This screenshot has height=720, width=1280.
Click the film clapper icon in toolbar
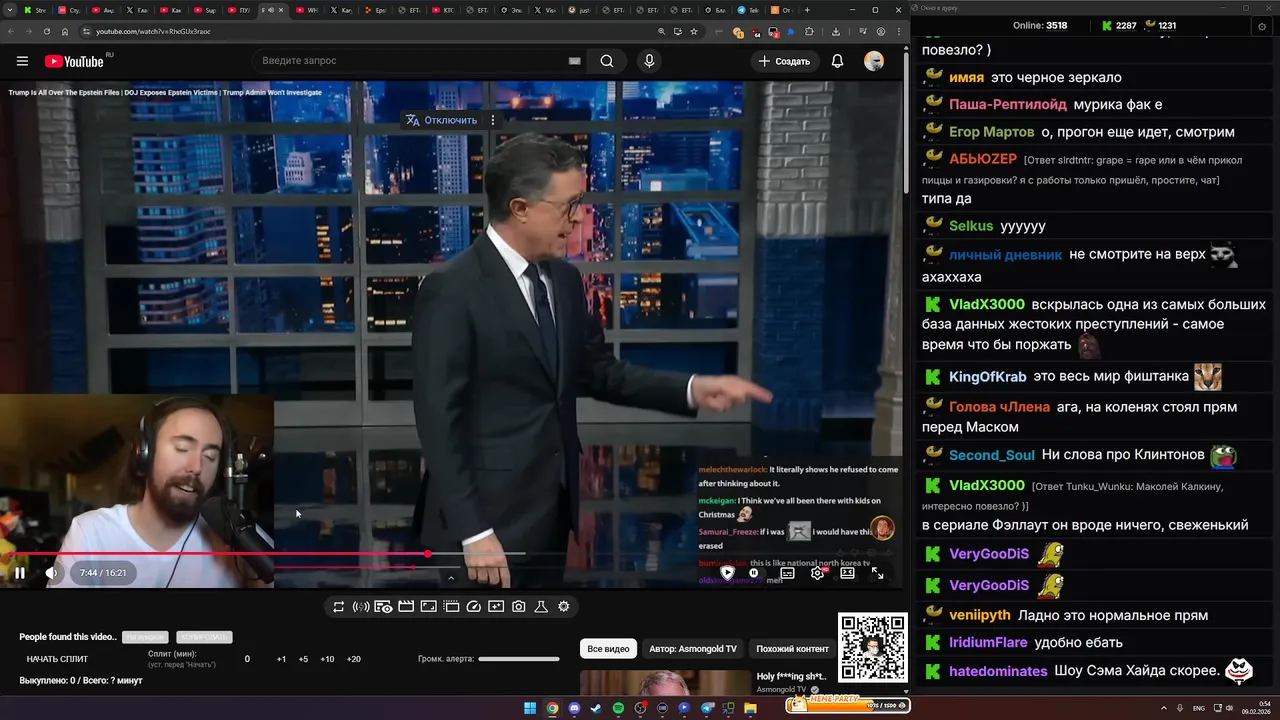pyautogui.click(x=406, y=607)
